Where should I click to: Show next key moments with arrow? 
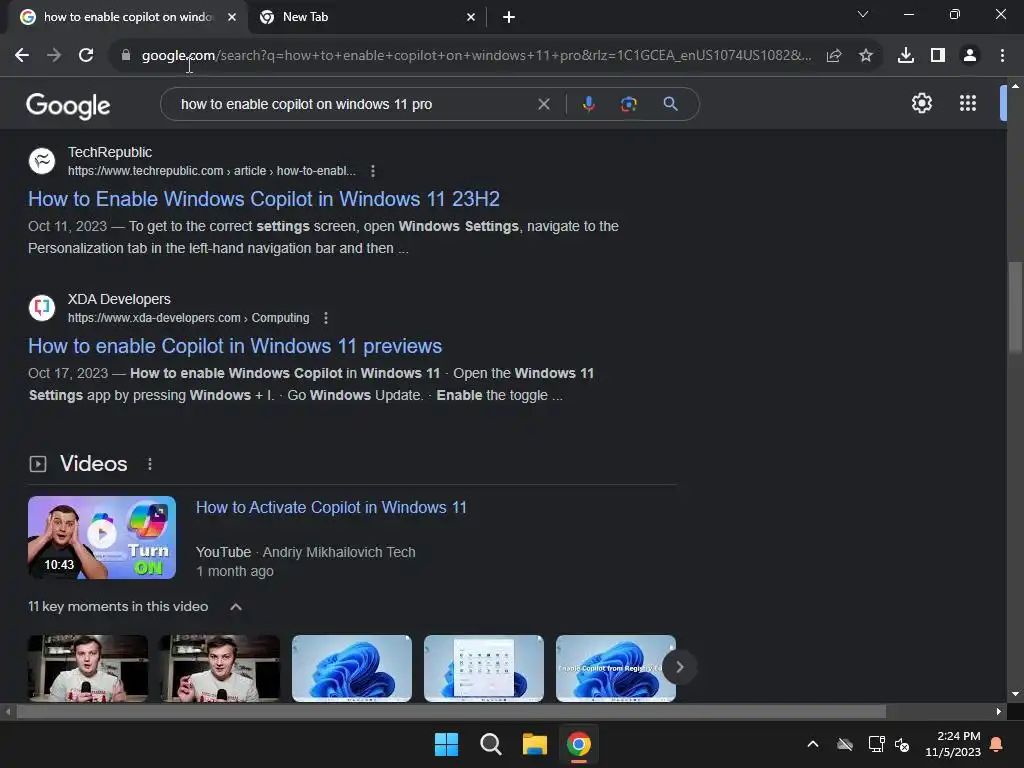679,667
